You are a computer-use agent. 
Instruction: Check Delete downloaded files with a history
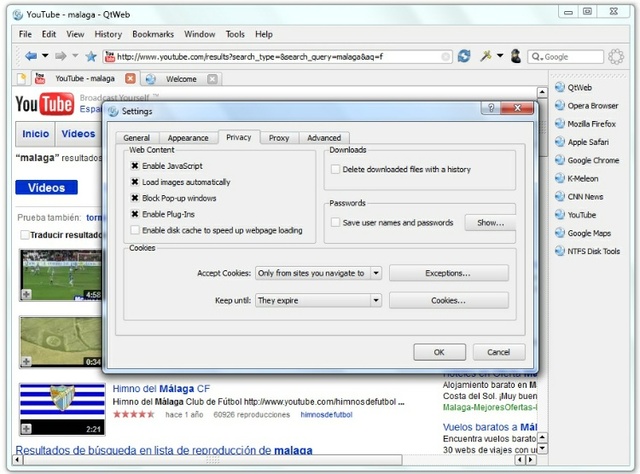tap(335, 169)
